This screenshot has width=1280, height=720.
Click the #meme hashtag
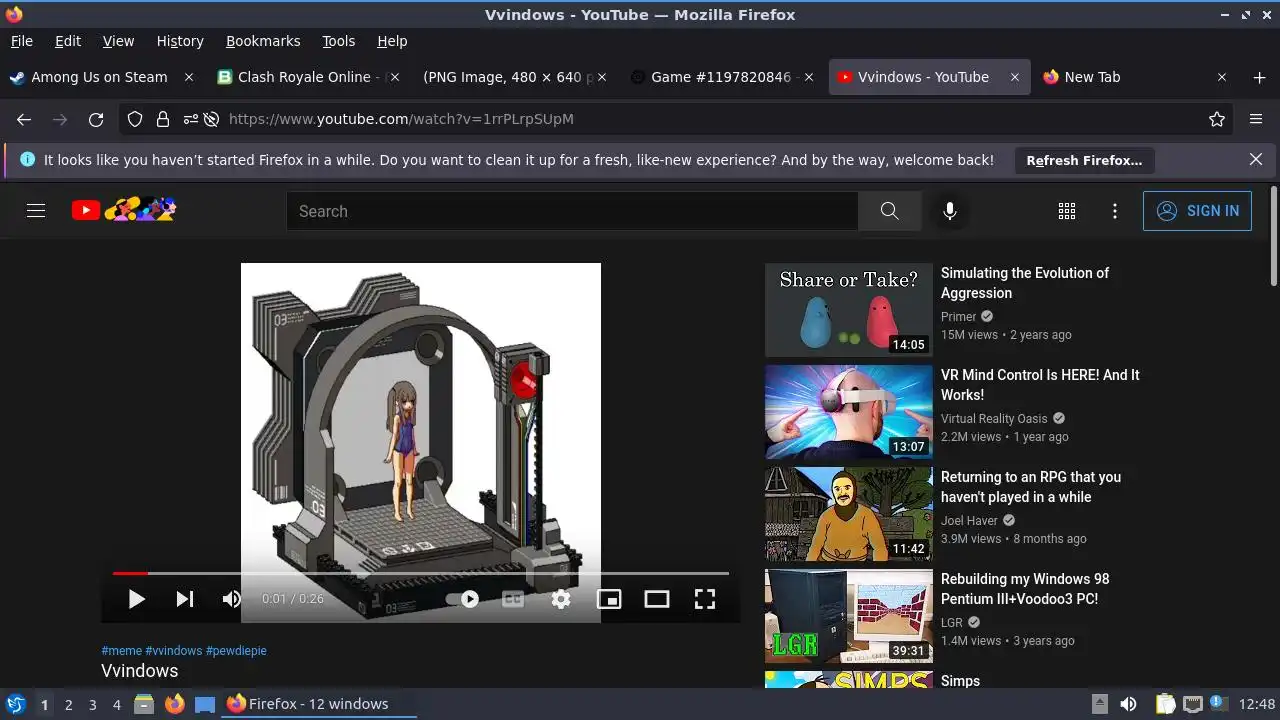click(121, 651)
